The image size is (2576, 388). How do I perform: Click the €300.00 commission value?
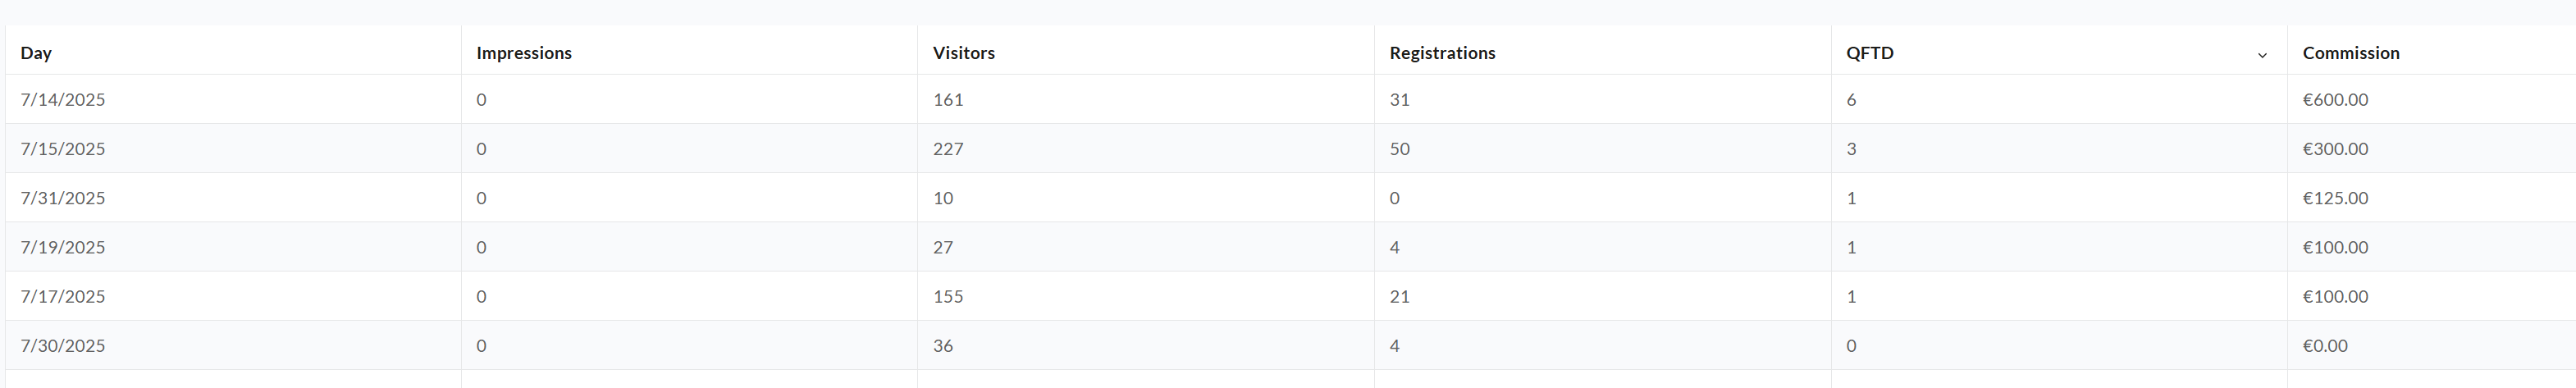2335,148
